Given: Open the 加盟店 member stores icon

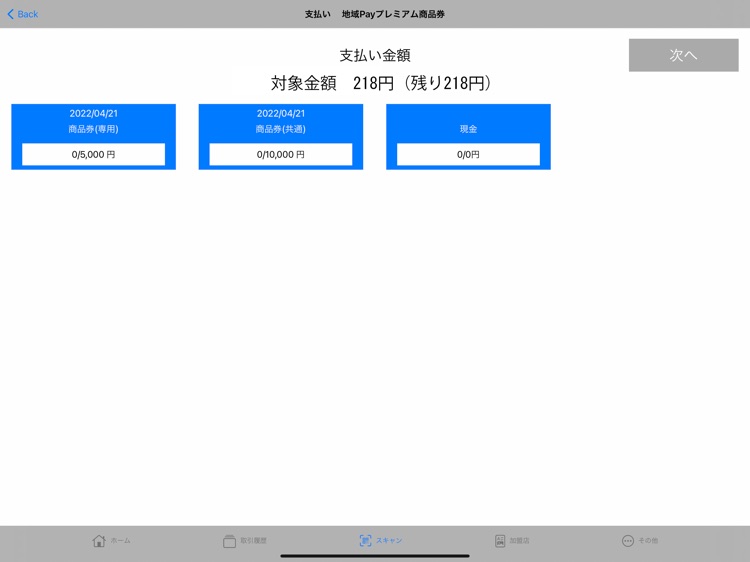Looking at the screenshot, I should (x=500, y=541).
